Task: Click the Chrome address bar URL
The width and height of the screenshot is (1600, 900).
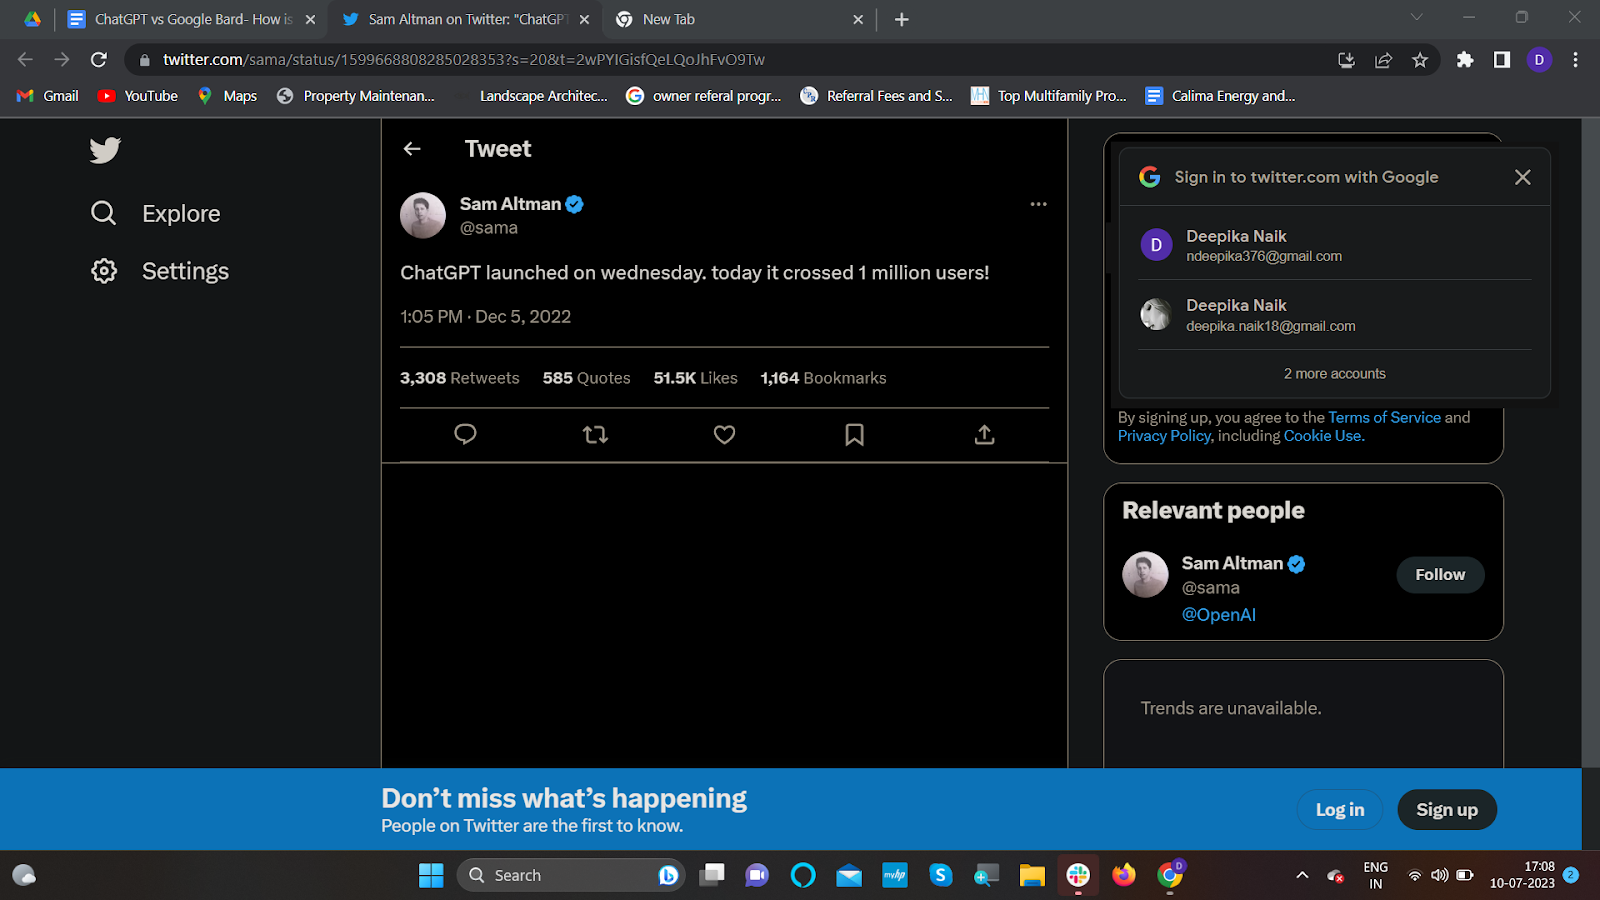Action: coord(464,60)
